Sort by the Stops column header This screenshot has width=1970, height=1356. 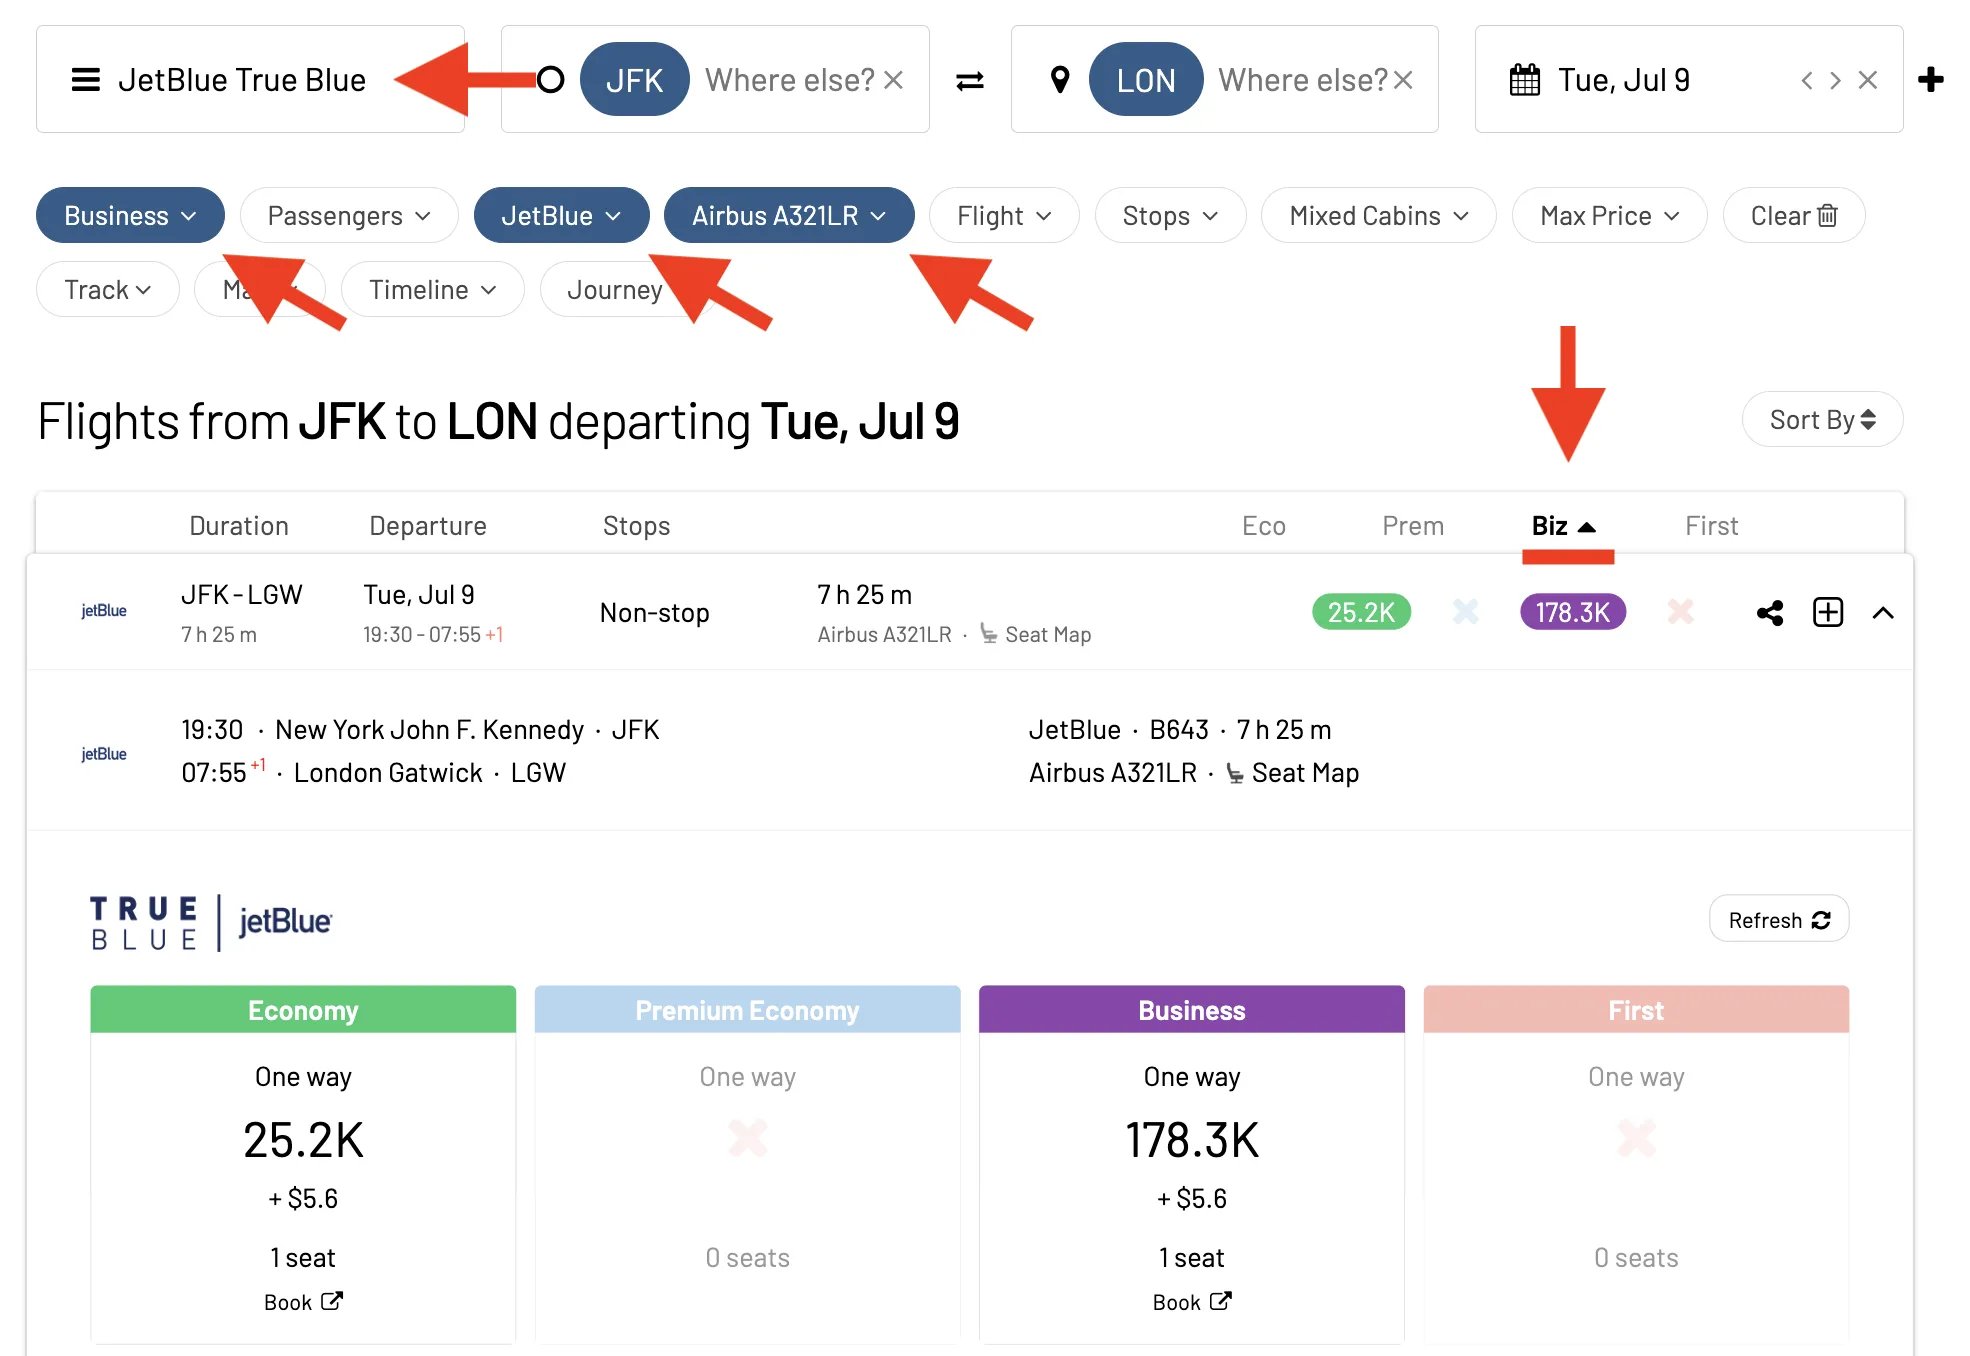click(x=636, y=525)
